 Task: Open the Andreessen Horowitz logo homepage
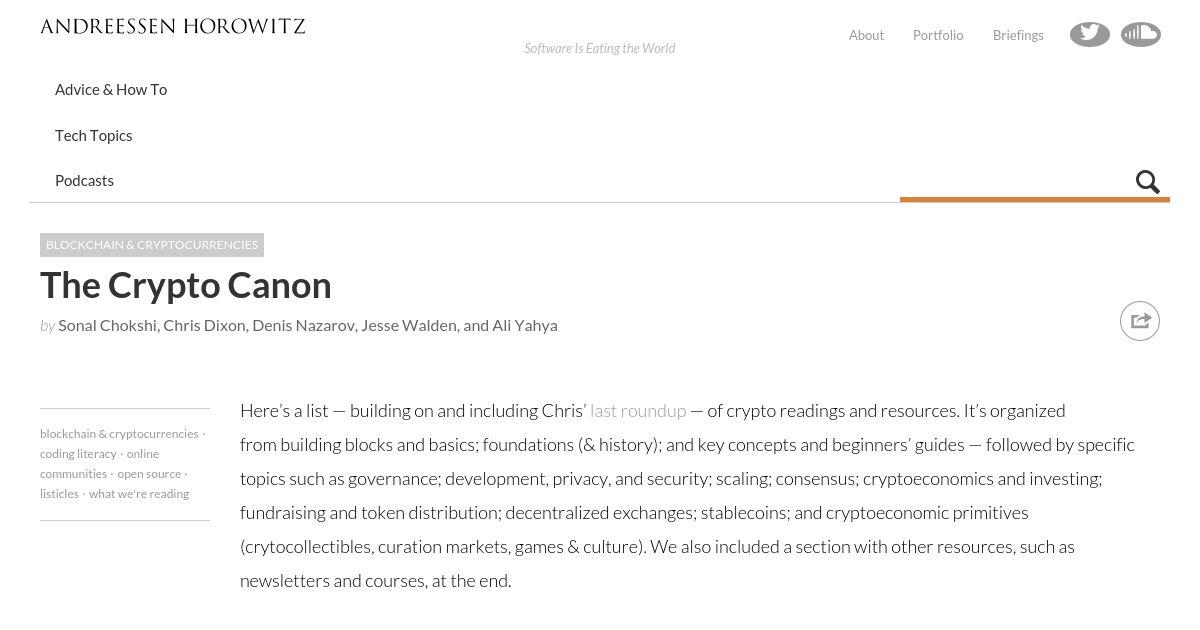(173, 27)
